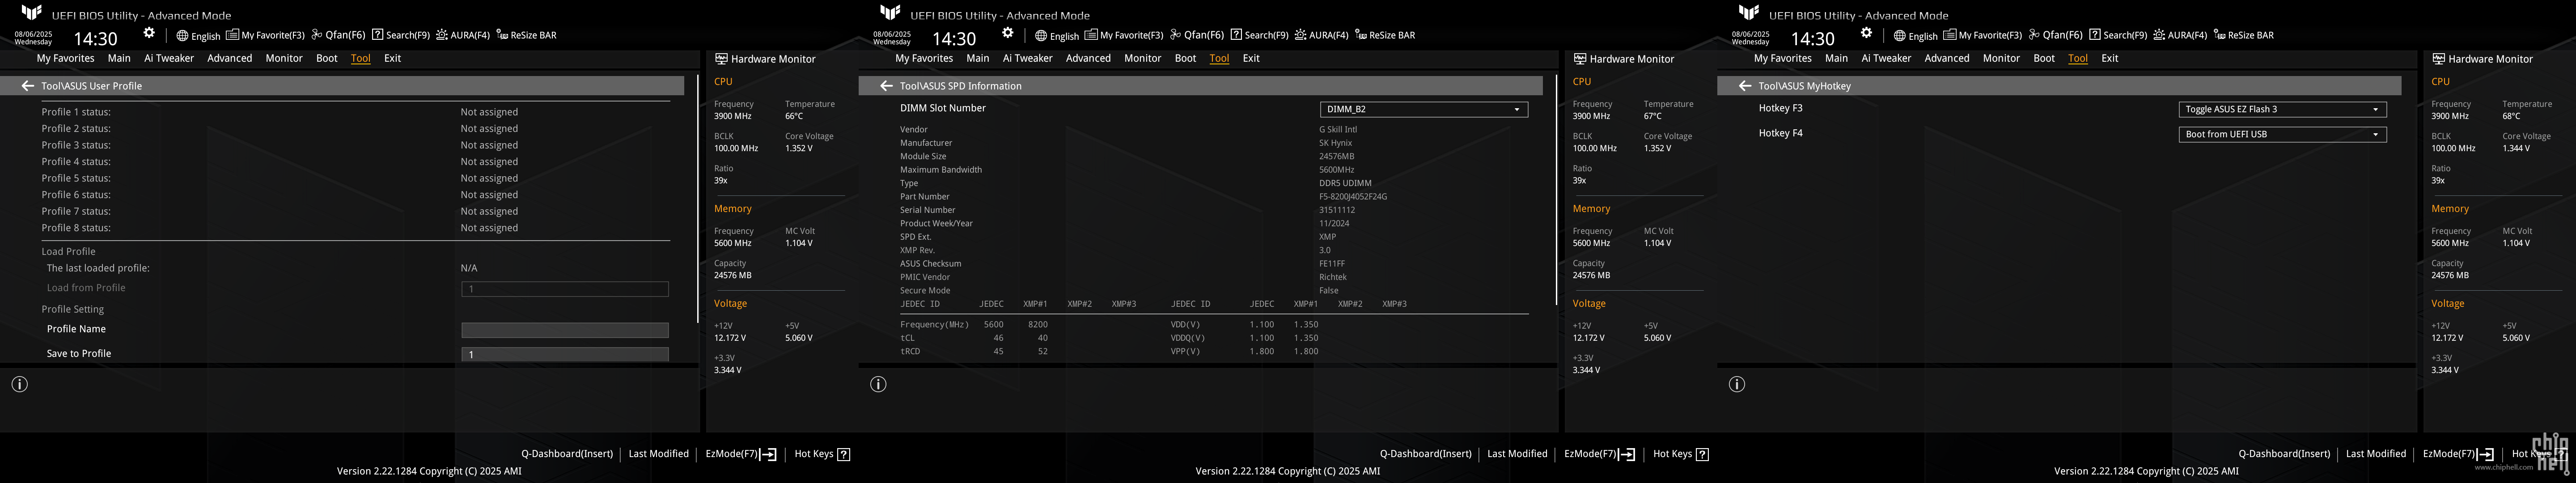Select Hotkey F3 label in MyHotkey screen
Viewport: 2576px width, 483px height.
tap(1780, 108)
